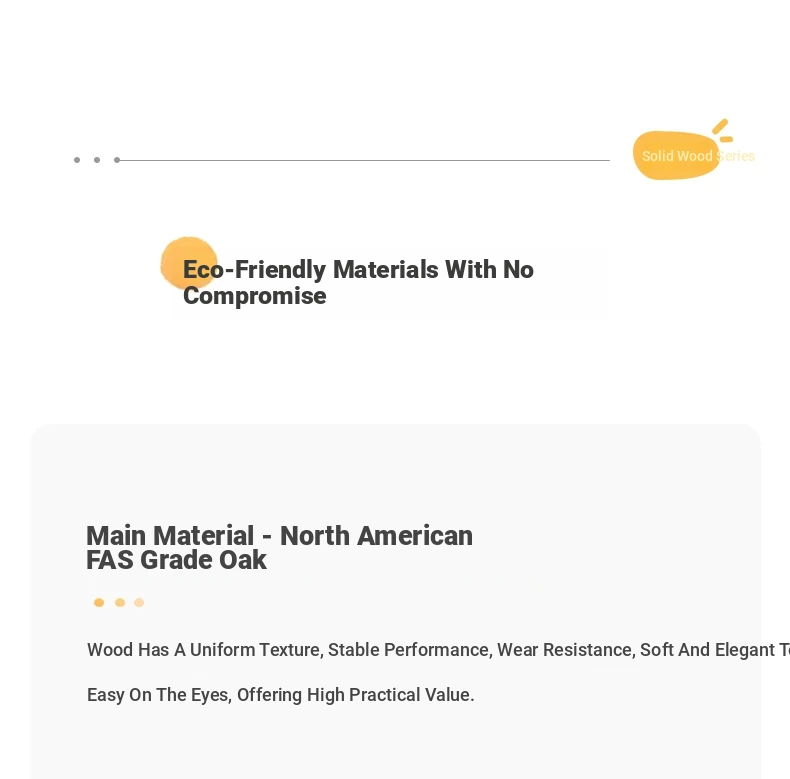
Task: Click the first grey dot at the line start
Action: [77, 160]
